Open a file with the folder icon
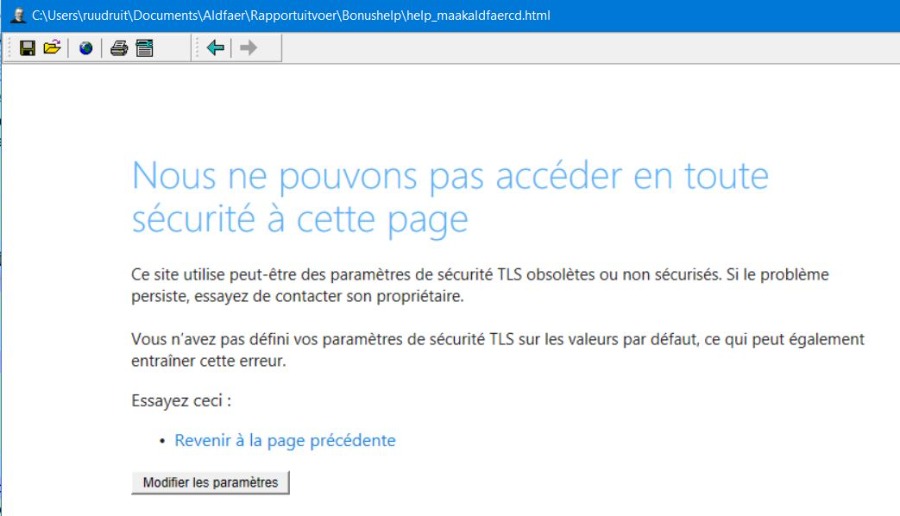900x516 pixels. pyautogui.click(x=52, y=48)
